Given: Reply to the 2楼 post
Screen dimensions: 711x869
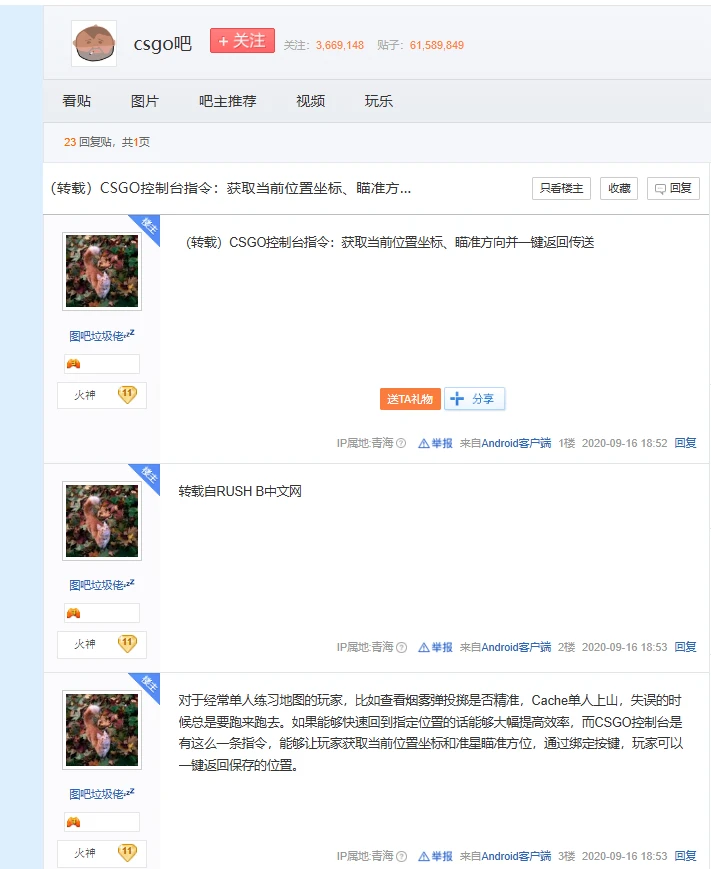Looking at the screenshot, I should click(x=686, y=647).
